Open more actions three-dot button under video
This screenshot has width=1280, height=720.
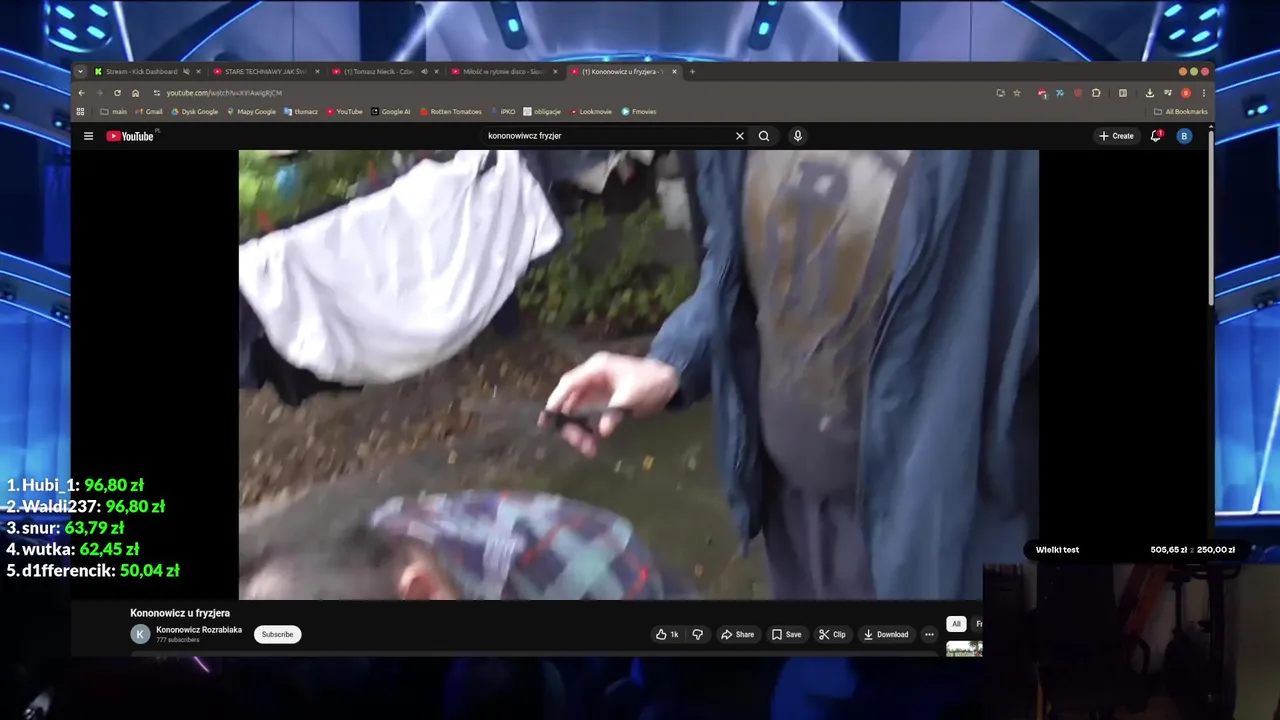point(929,634)
